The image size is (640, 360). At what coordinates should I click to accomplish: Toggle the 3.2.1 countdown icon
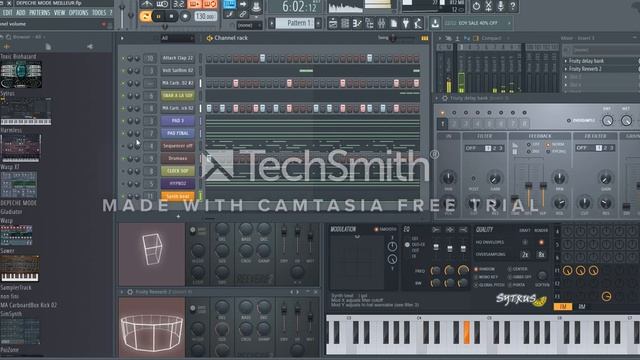[x=178, y=4]
